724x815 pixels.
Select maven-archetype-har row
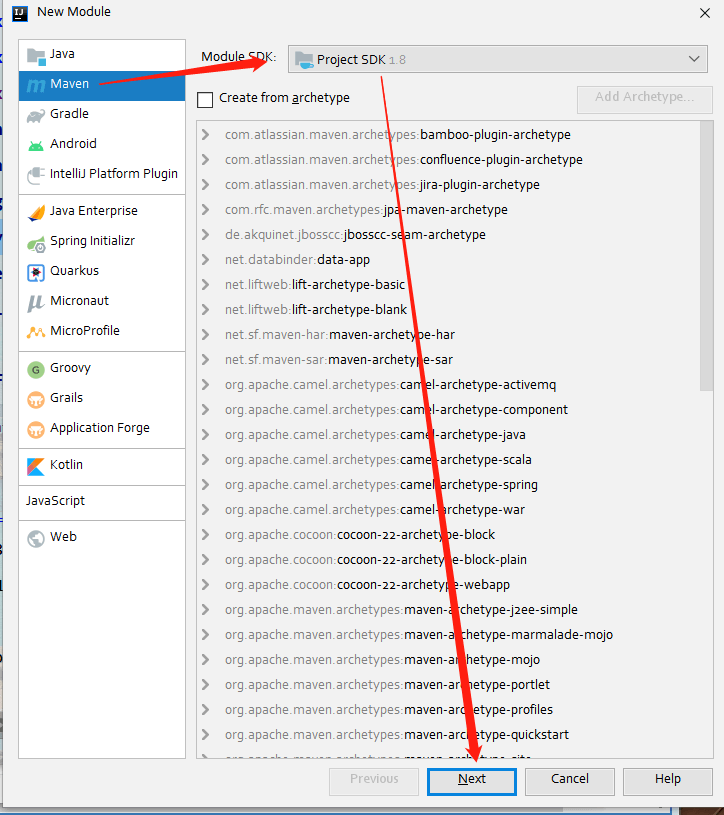point(448,335)
